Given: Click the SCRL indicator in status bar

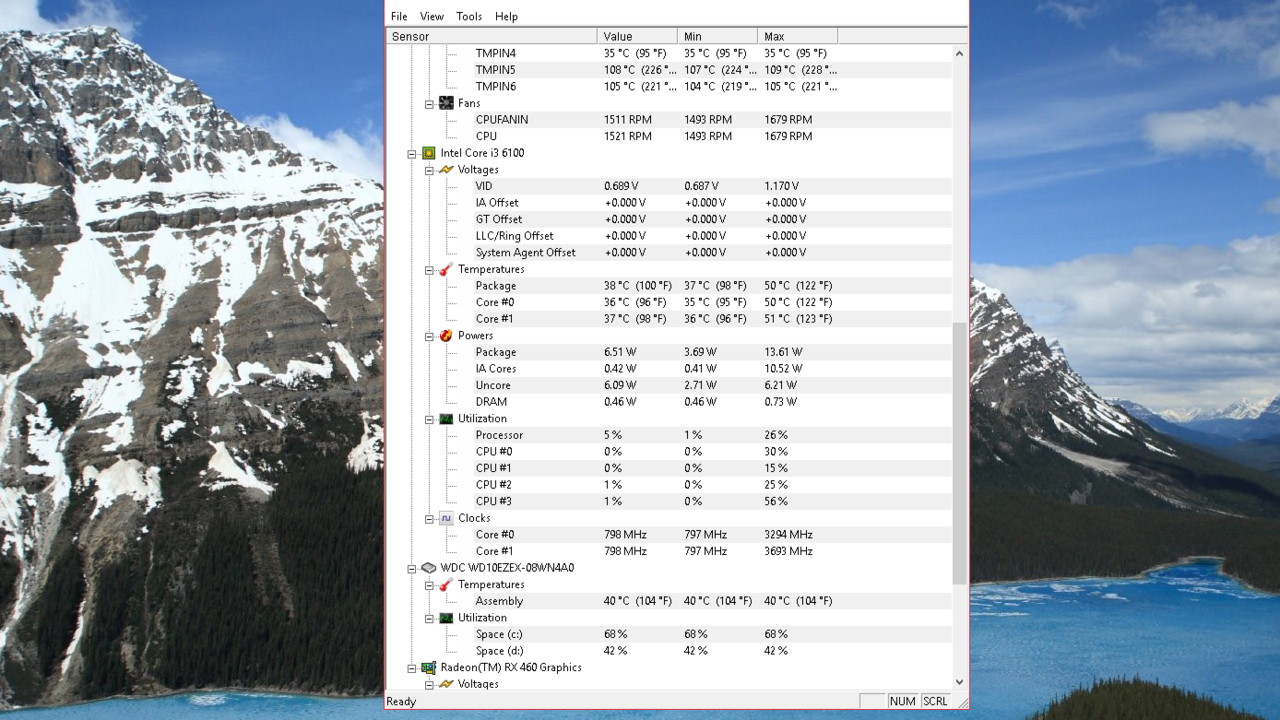Looking at the screenshot, I should click(x=936, y=701).
